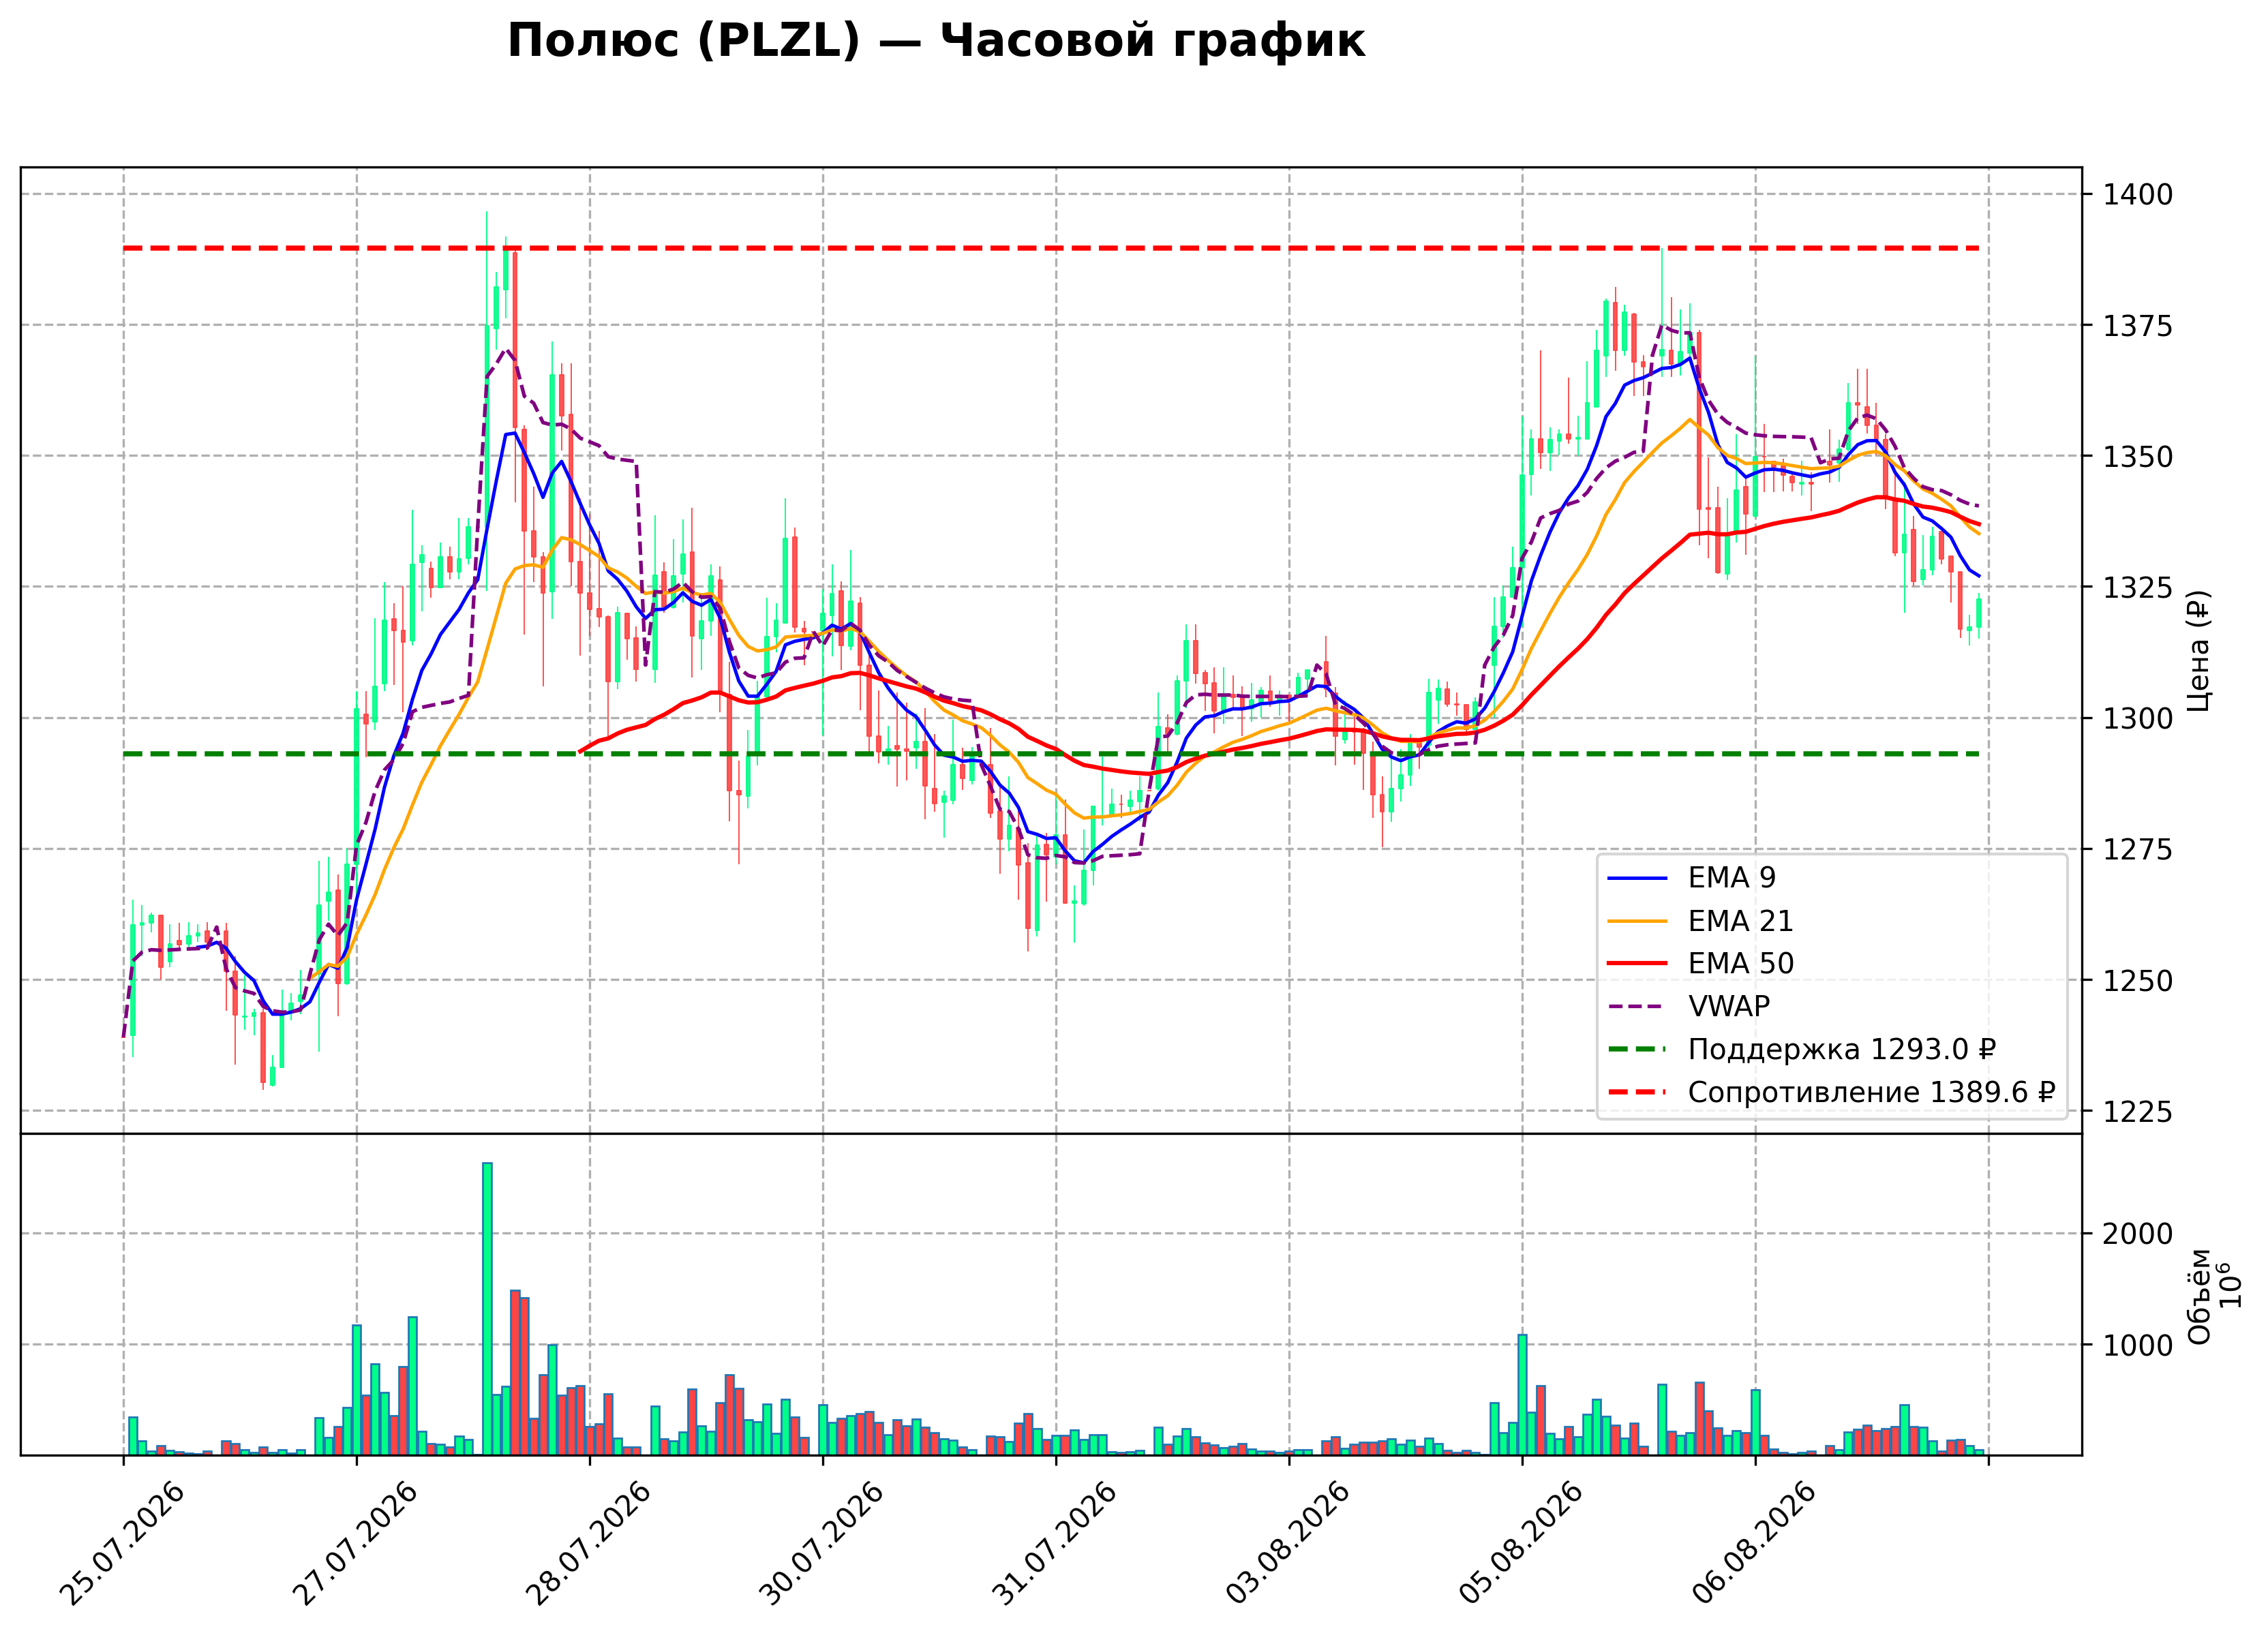Click the 1375 price axis tick label

coord(2138,325)
